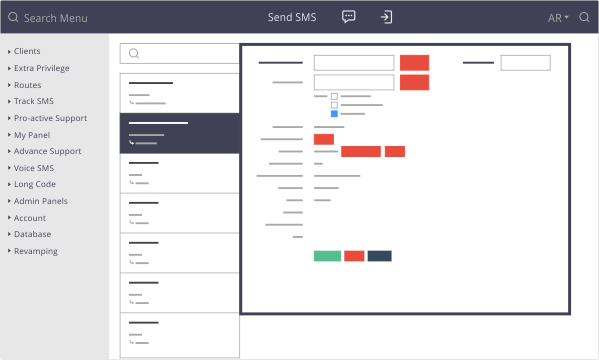
Task: Select the Voice SMS menu entry
Action: [x=34, y=168]
